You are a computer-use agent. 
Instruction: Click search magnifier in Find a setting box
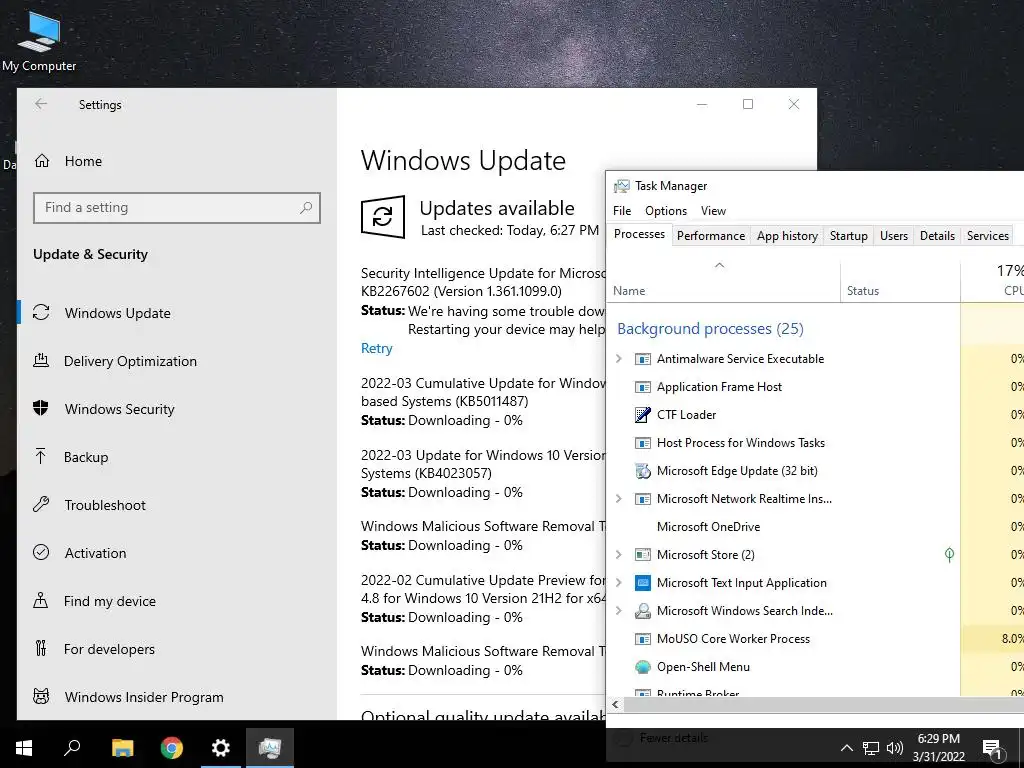tap(306, 208)
